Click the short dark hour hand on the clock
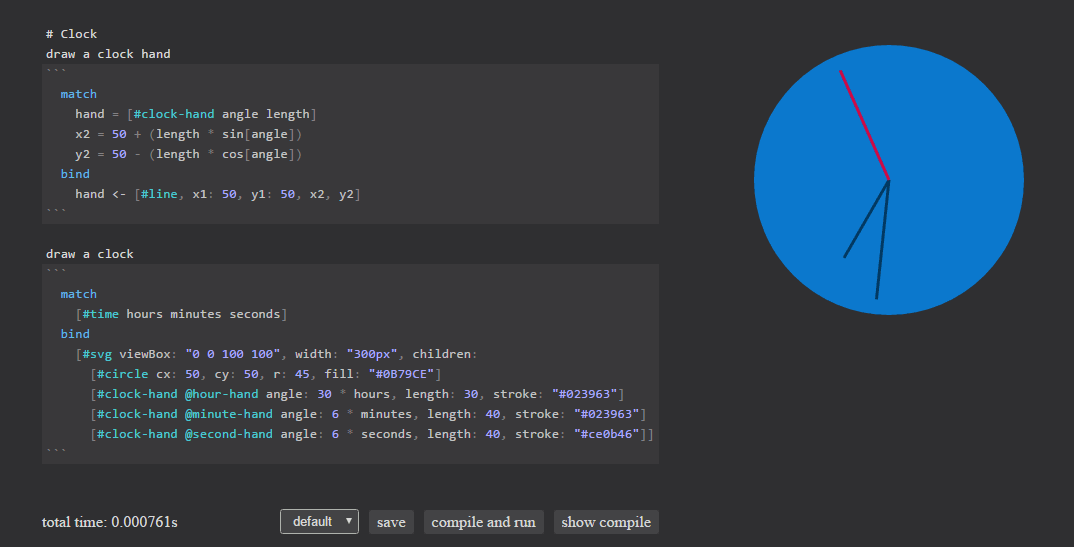This screenshot has height=547, width=1074. [x=866, y=219]
